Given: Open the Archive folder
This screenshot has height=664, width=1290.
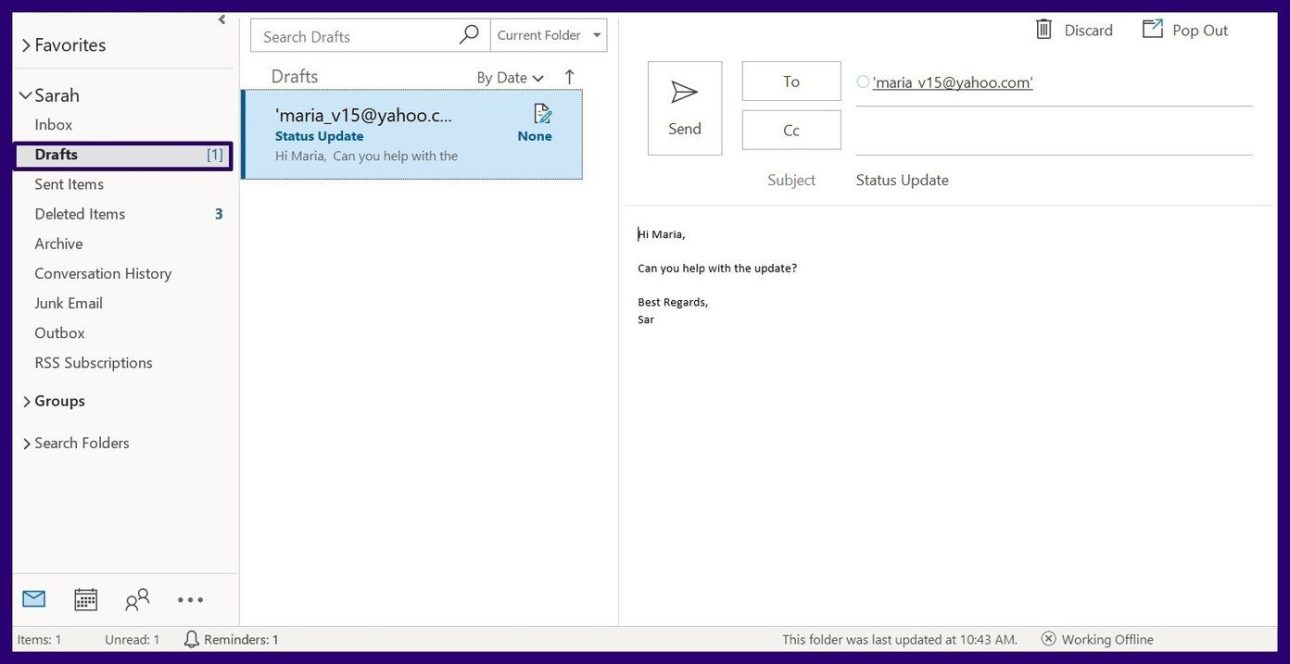Looking at the screenshot, I should point(59,244).
